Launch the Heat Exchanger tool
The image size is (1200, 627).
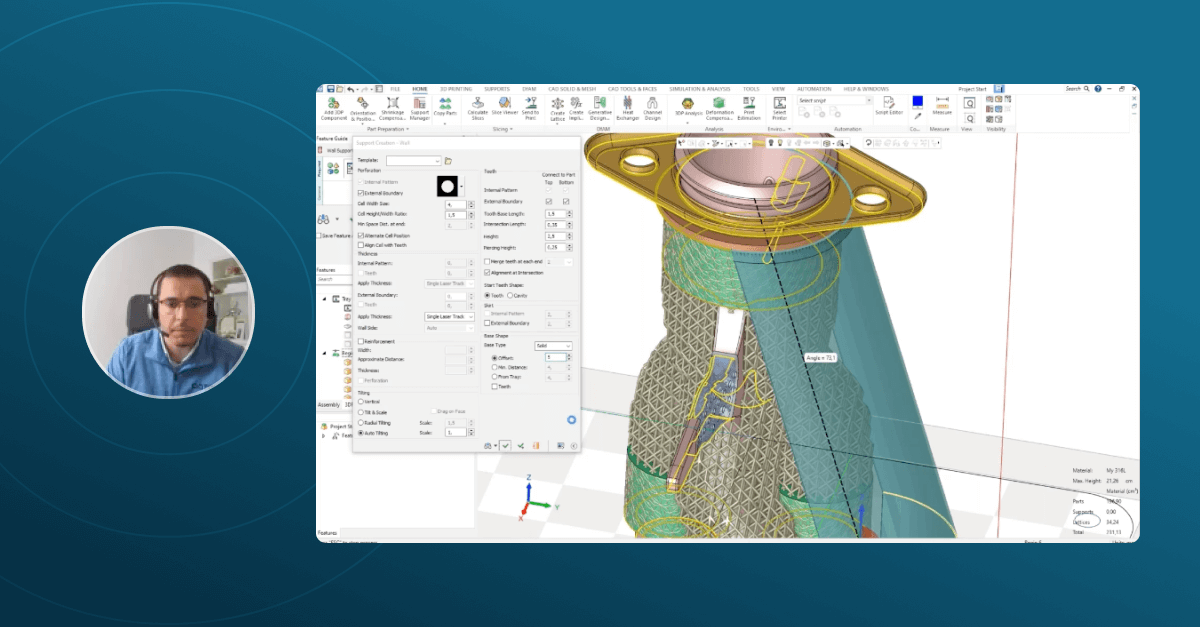point(628,104)
